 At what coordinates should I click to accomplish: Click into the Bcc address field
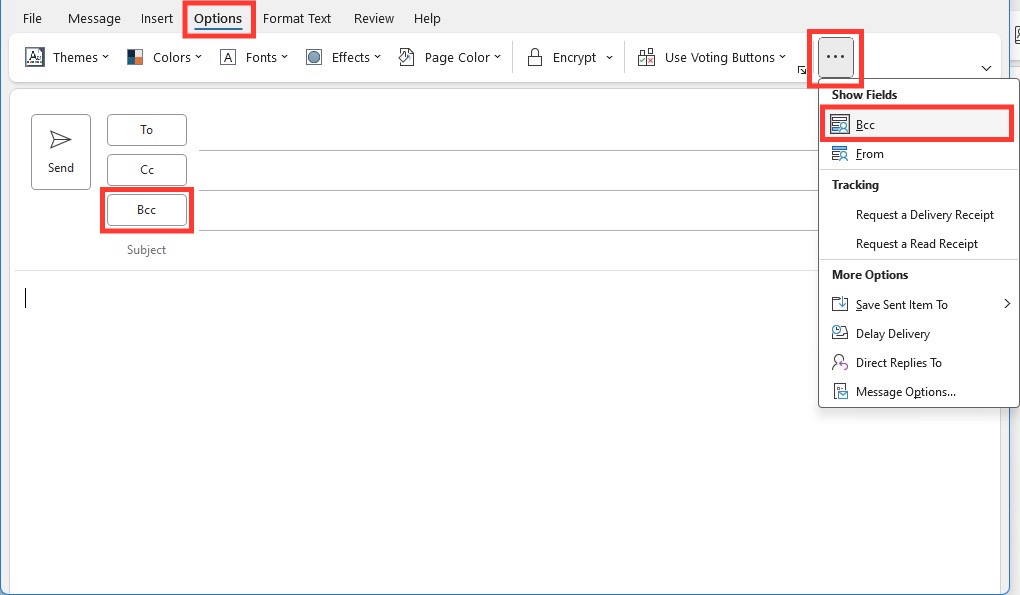click(508, 212)
